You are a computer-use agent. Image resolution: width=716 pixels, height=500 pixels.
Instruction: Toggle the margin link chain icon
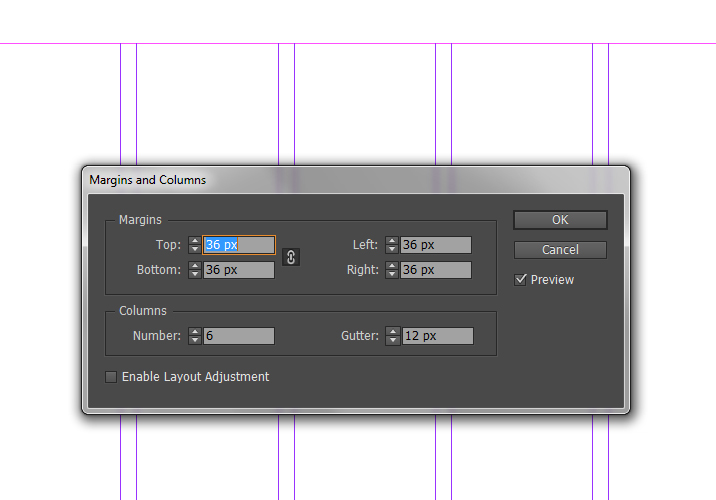point(291,257)
